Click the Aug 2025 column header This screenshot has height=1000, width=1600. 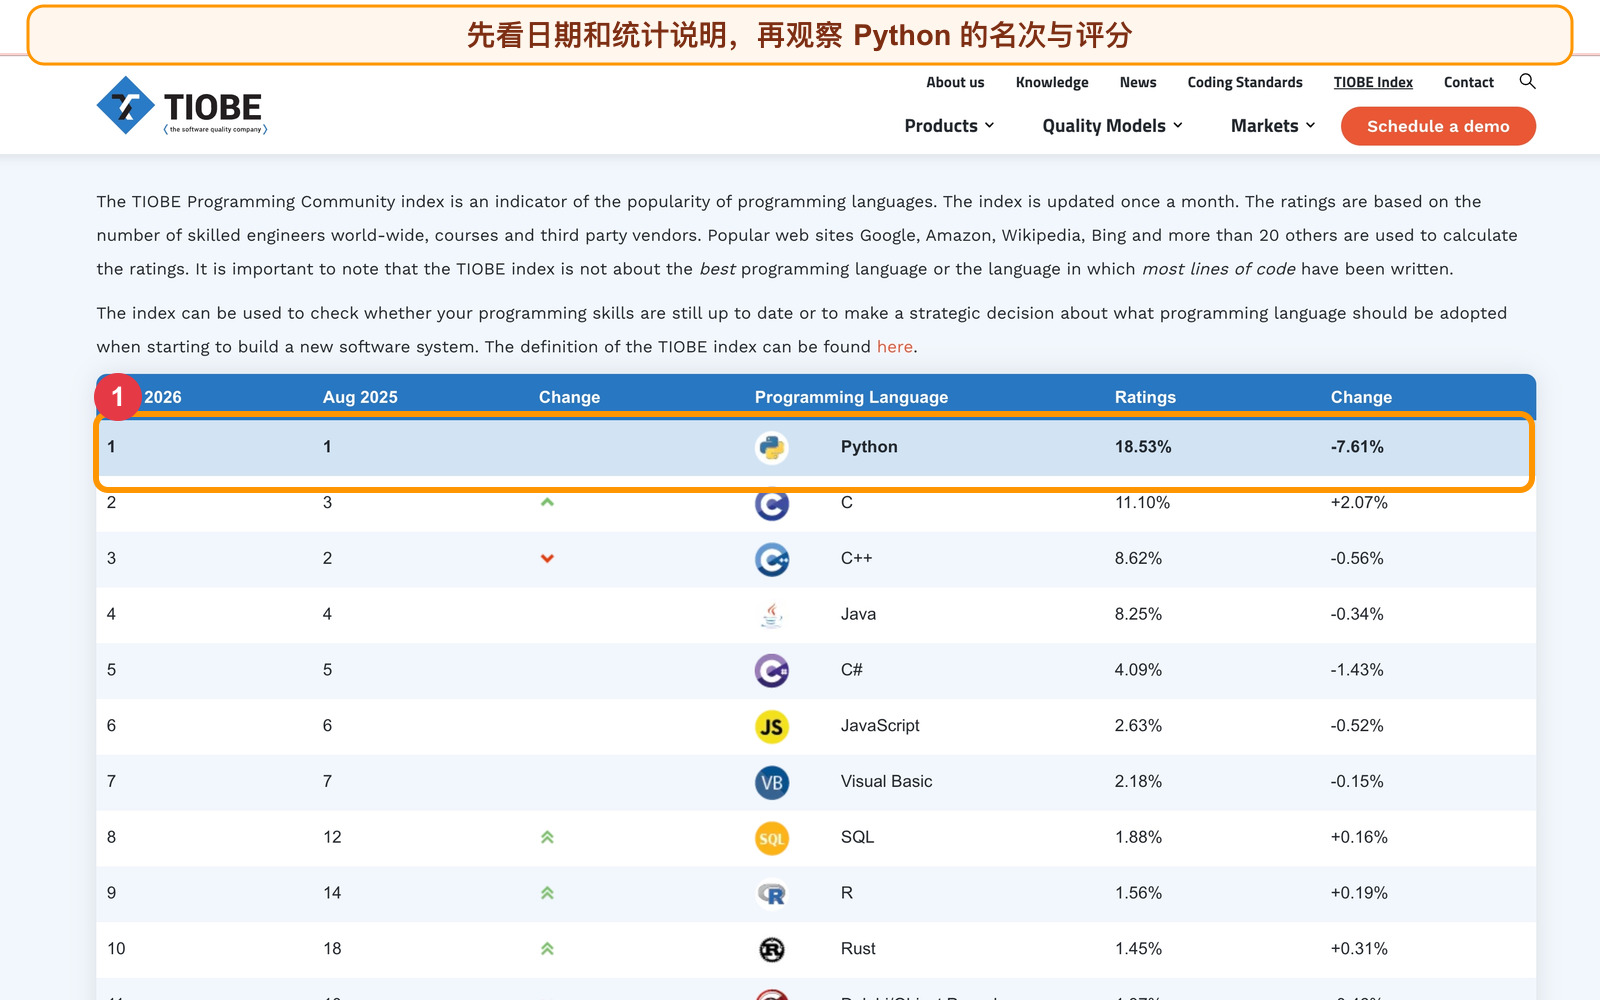click(x=360, y=397)
